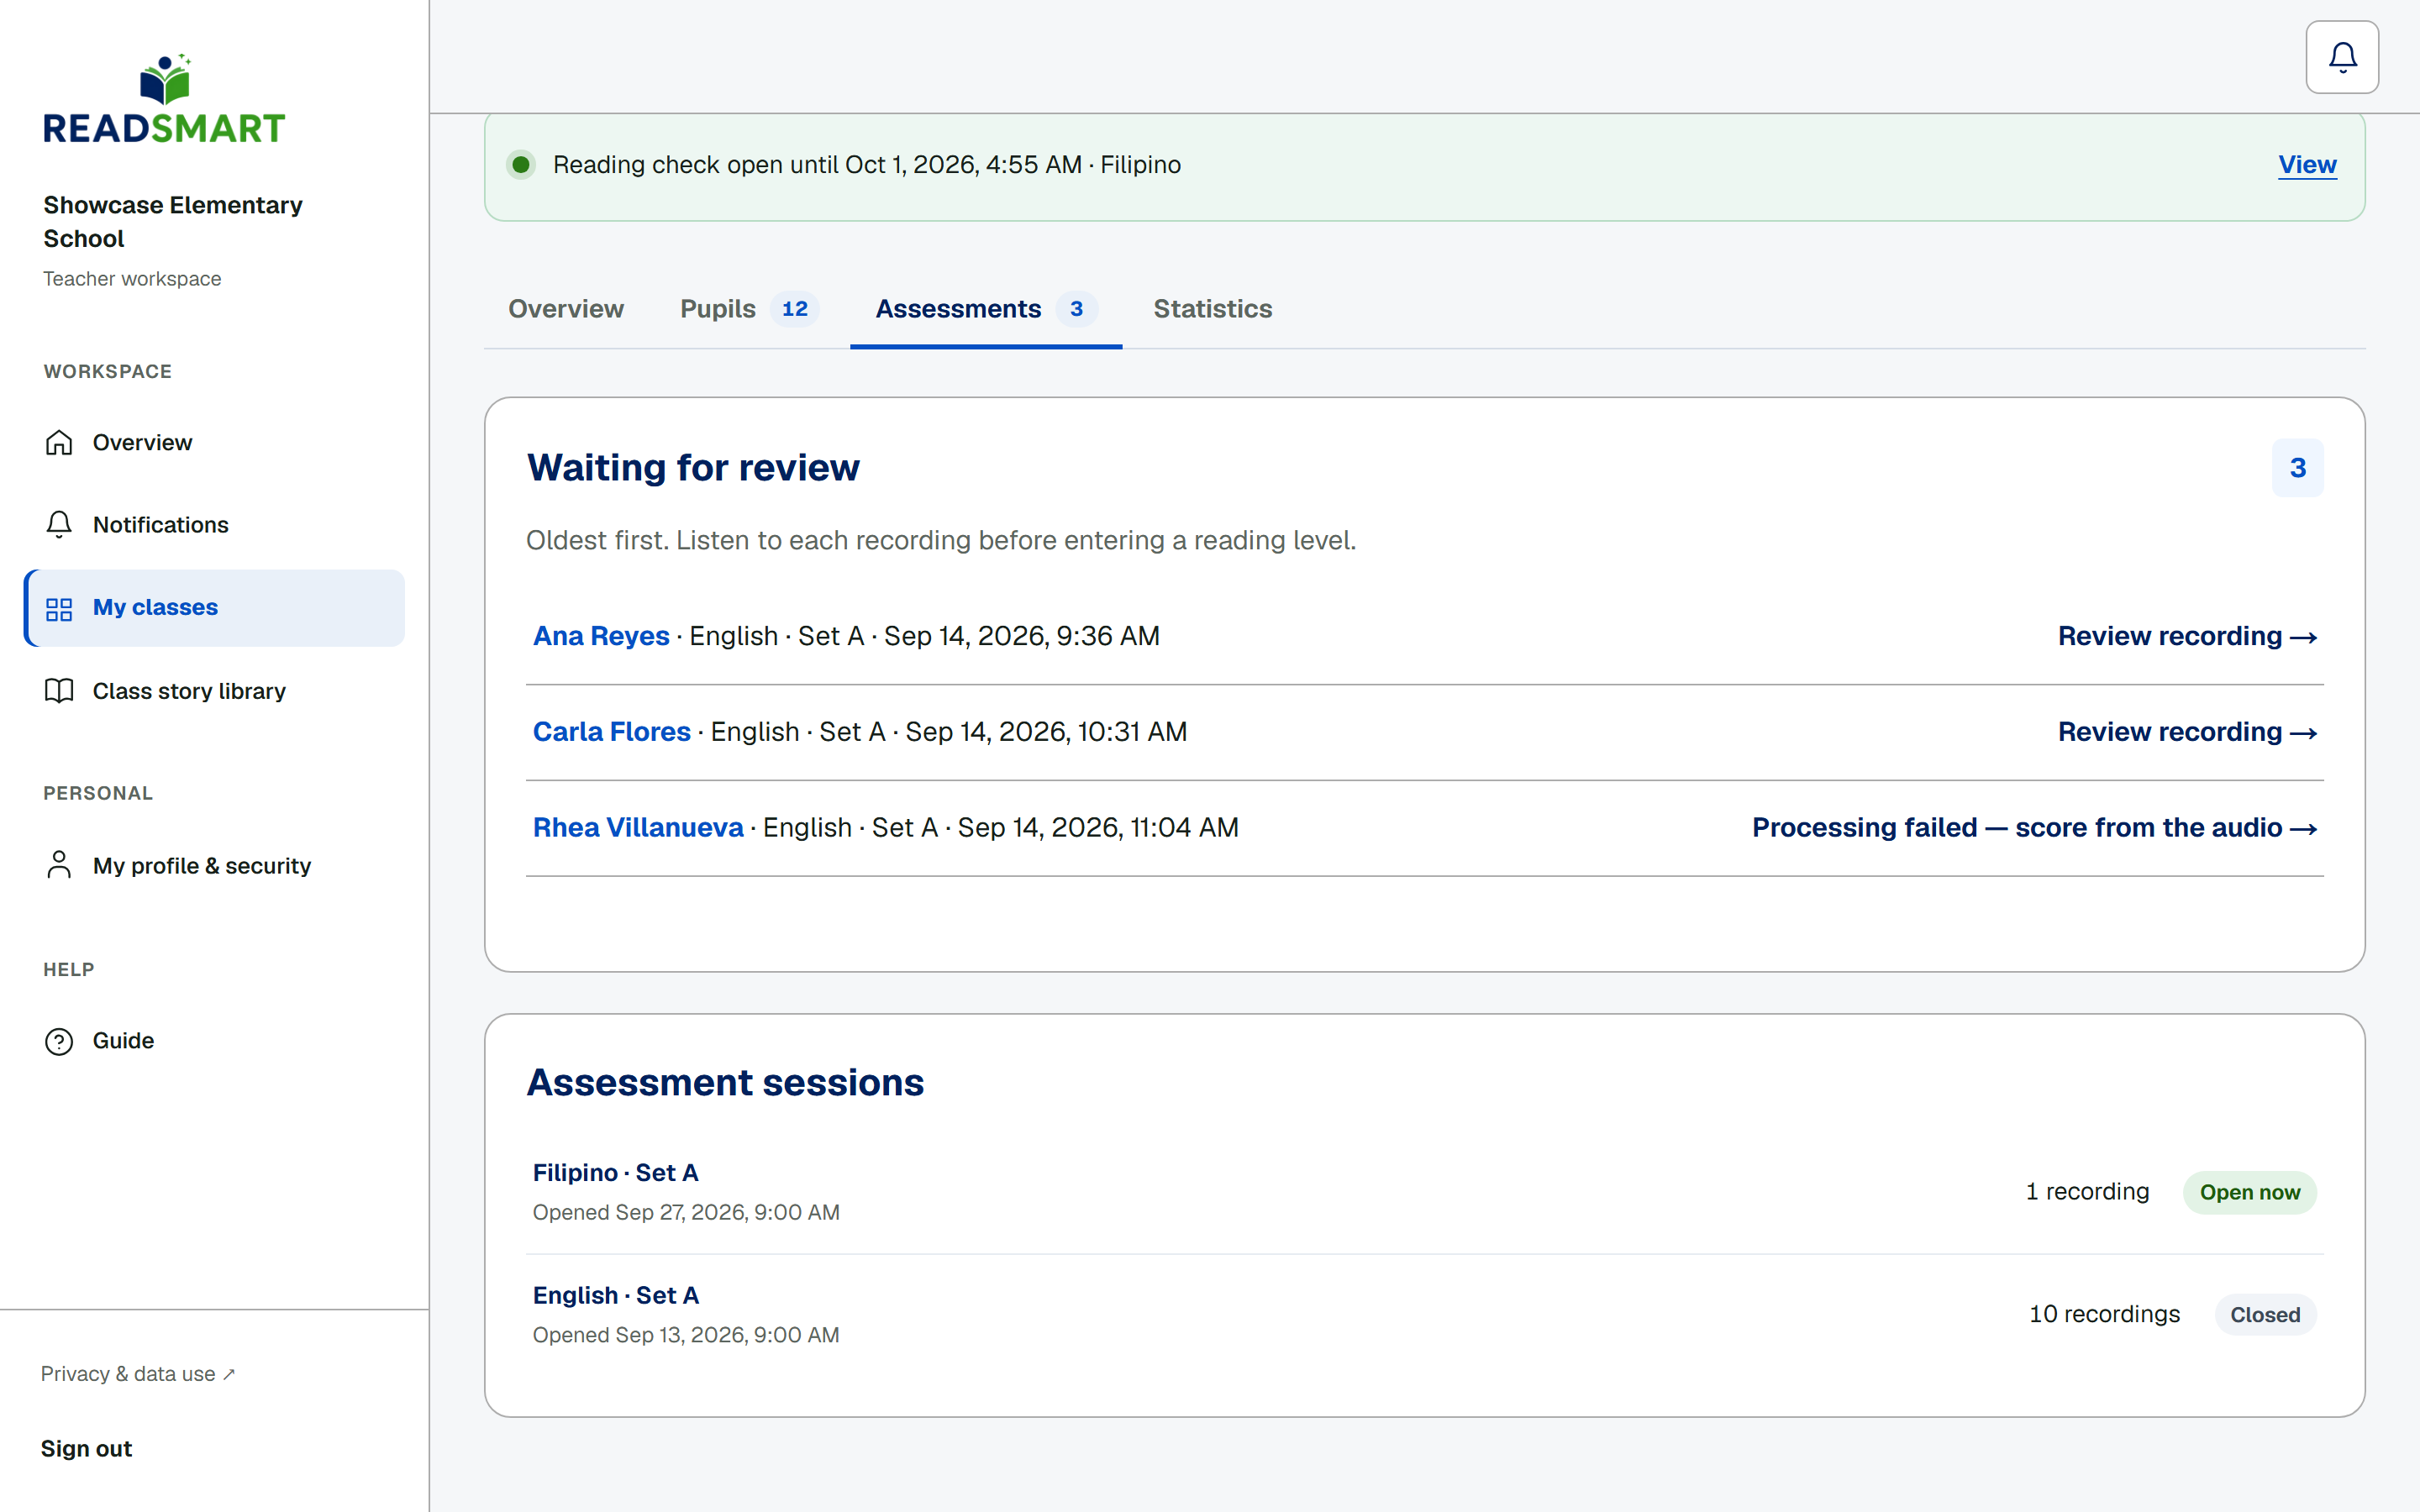Screen dimensions: 2420x1512
Task: Select the Assessments tab
Action: pyautogui.click(x=986, y=309)
